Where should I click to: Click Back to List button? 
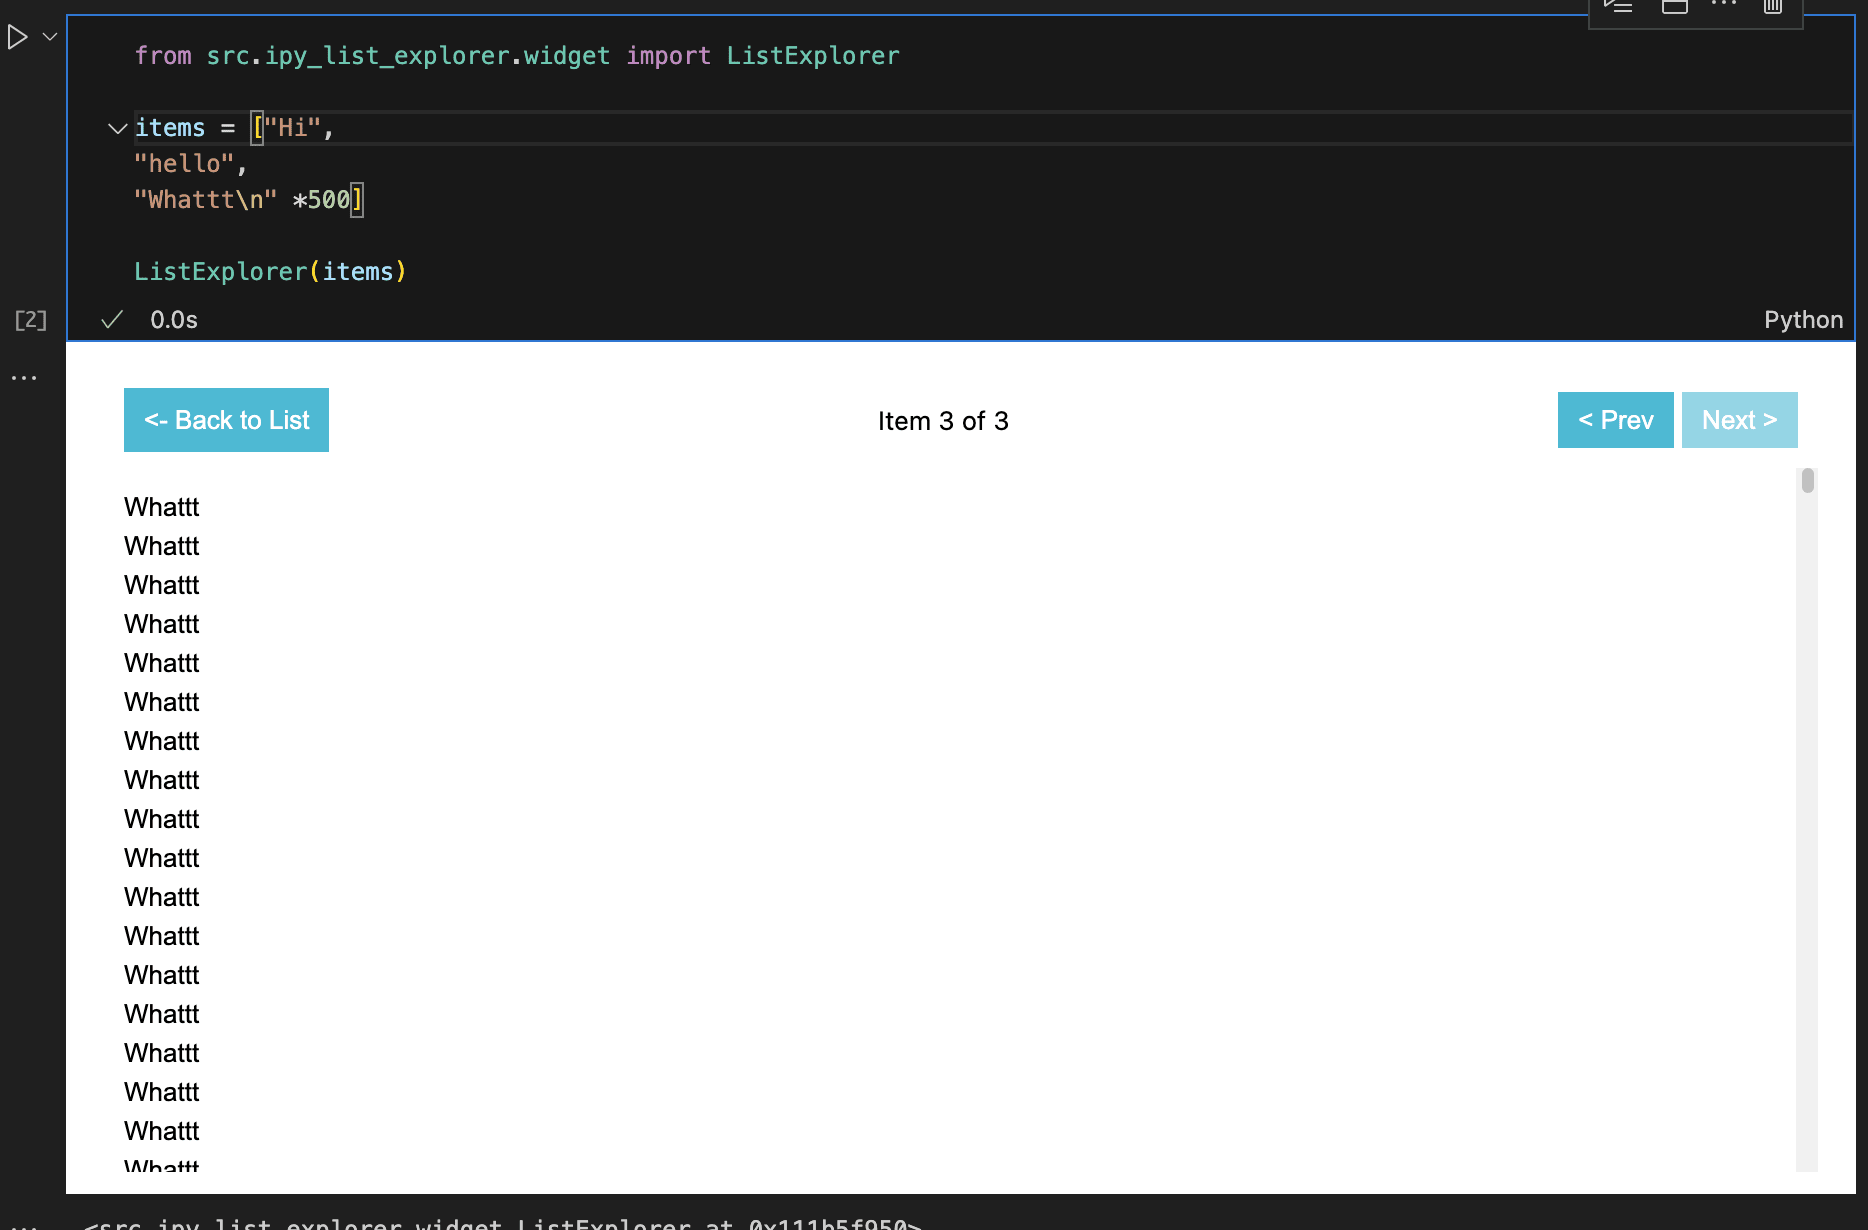pos(226,420)
